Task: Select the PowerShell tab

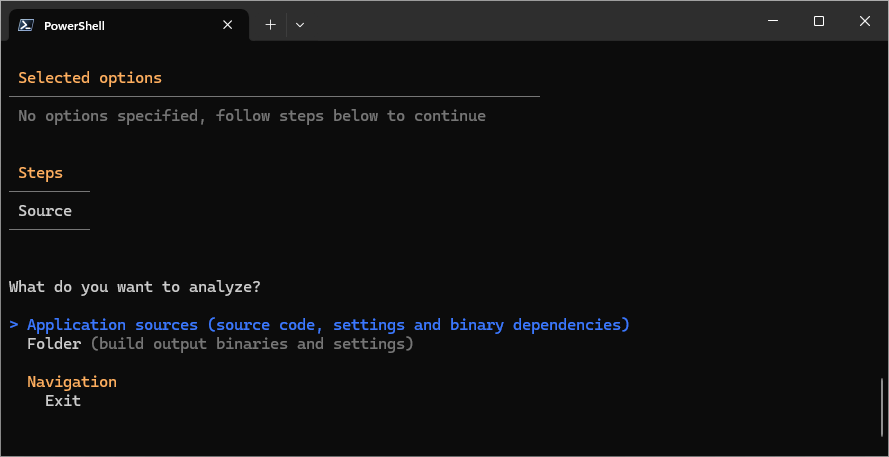Action: 129,25
